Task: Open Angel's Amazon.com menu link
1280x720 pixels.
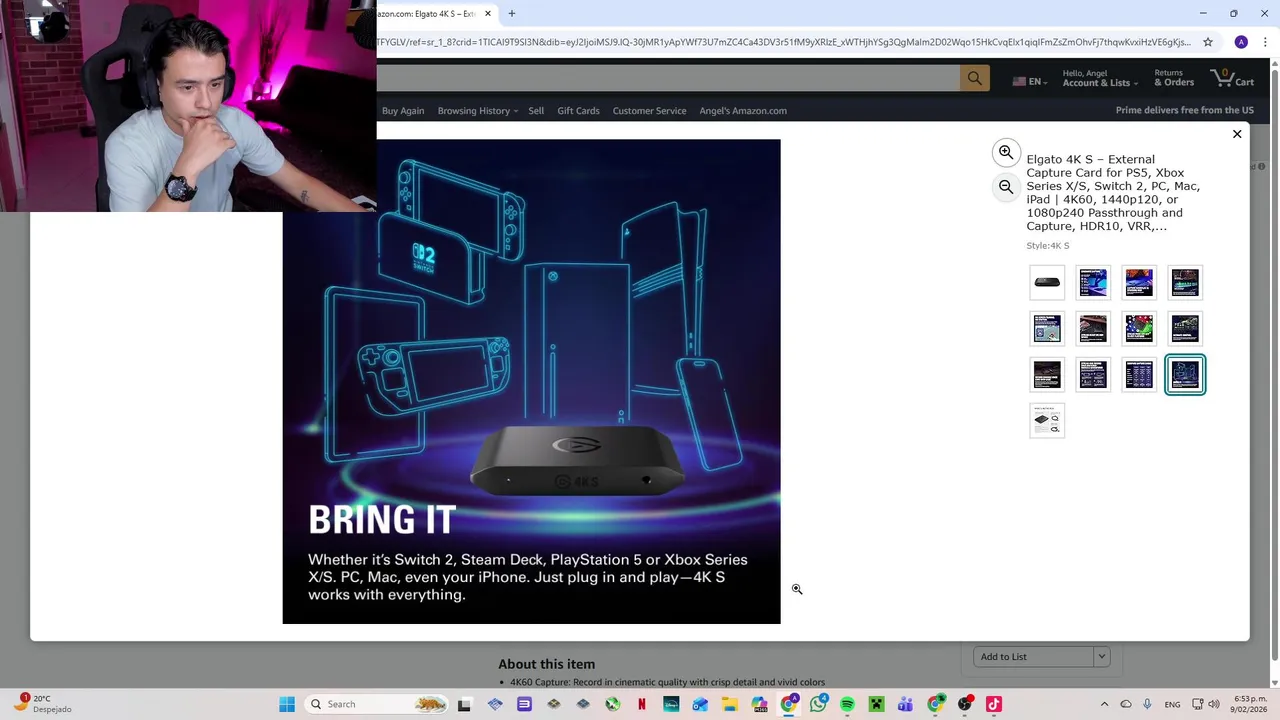Action: [743, 111]
